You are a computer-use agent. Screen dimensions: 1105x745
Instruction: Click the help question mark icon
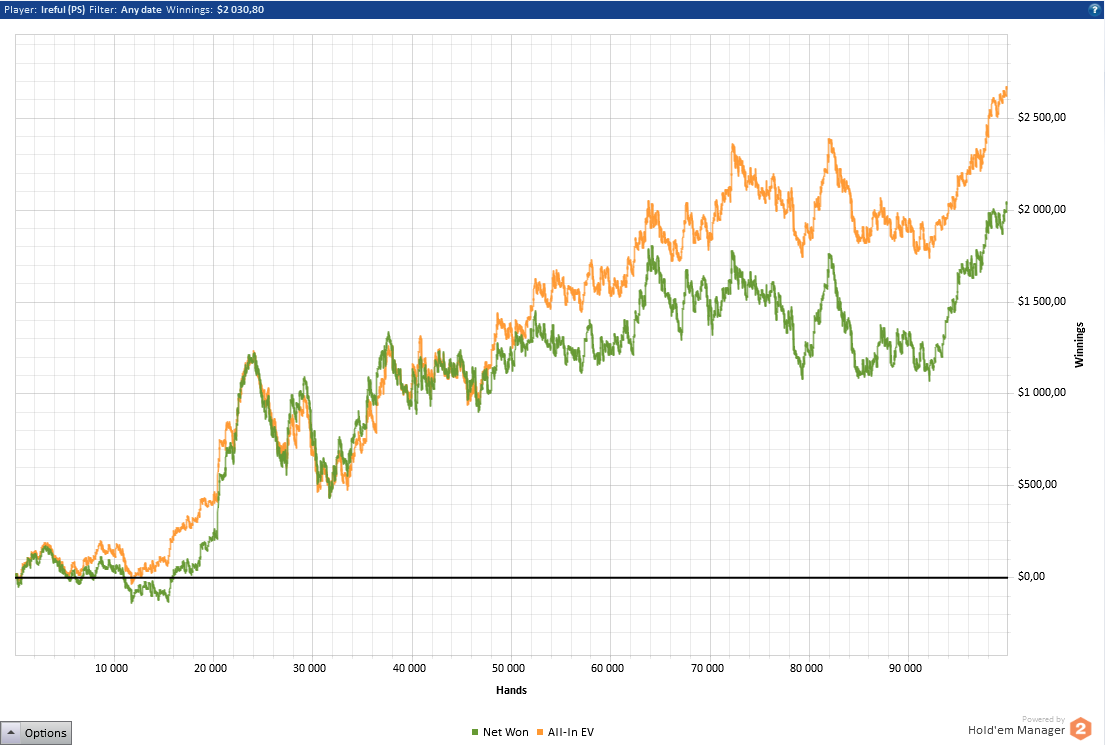tap(1094, 9)
